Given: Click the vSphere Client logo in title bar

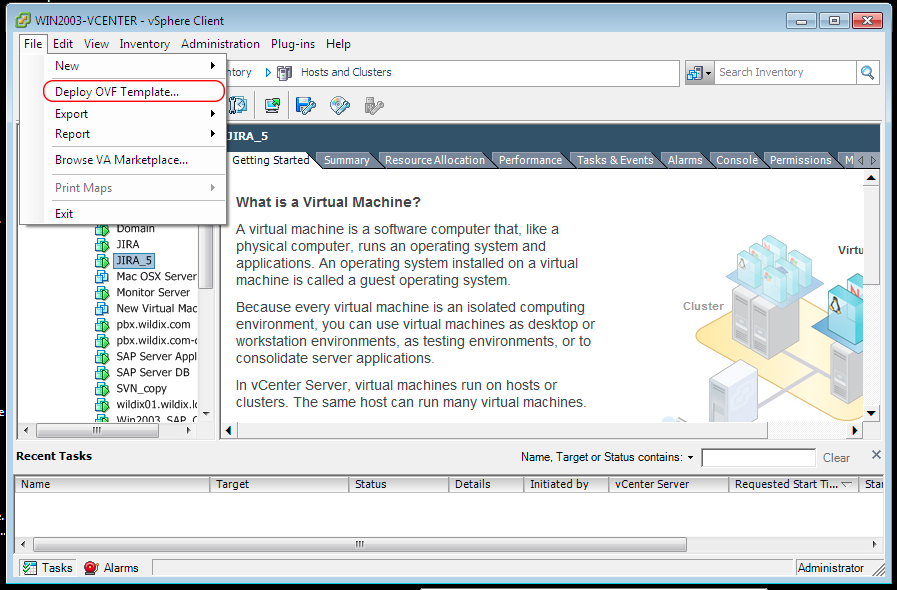Looking at the screenshot, I should (x=23, y=20).
